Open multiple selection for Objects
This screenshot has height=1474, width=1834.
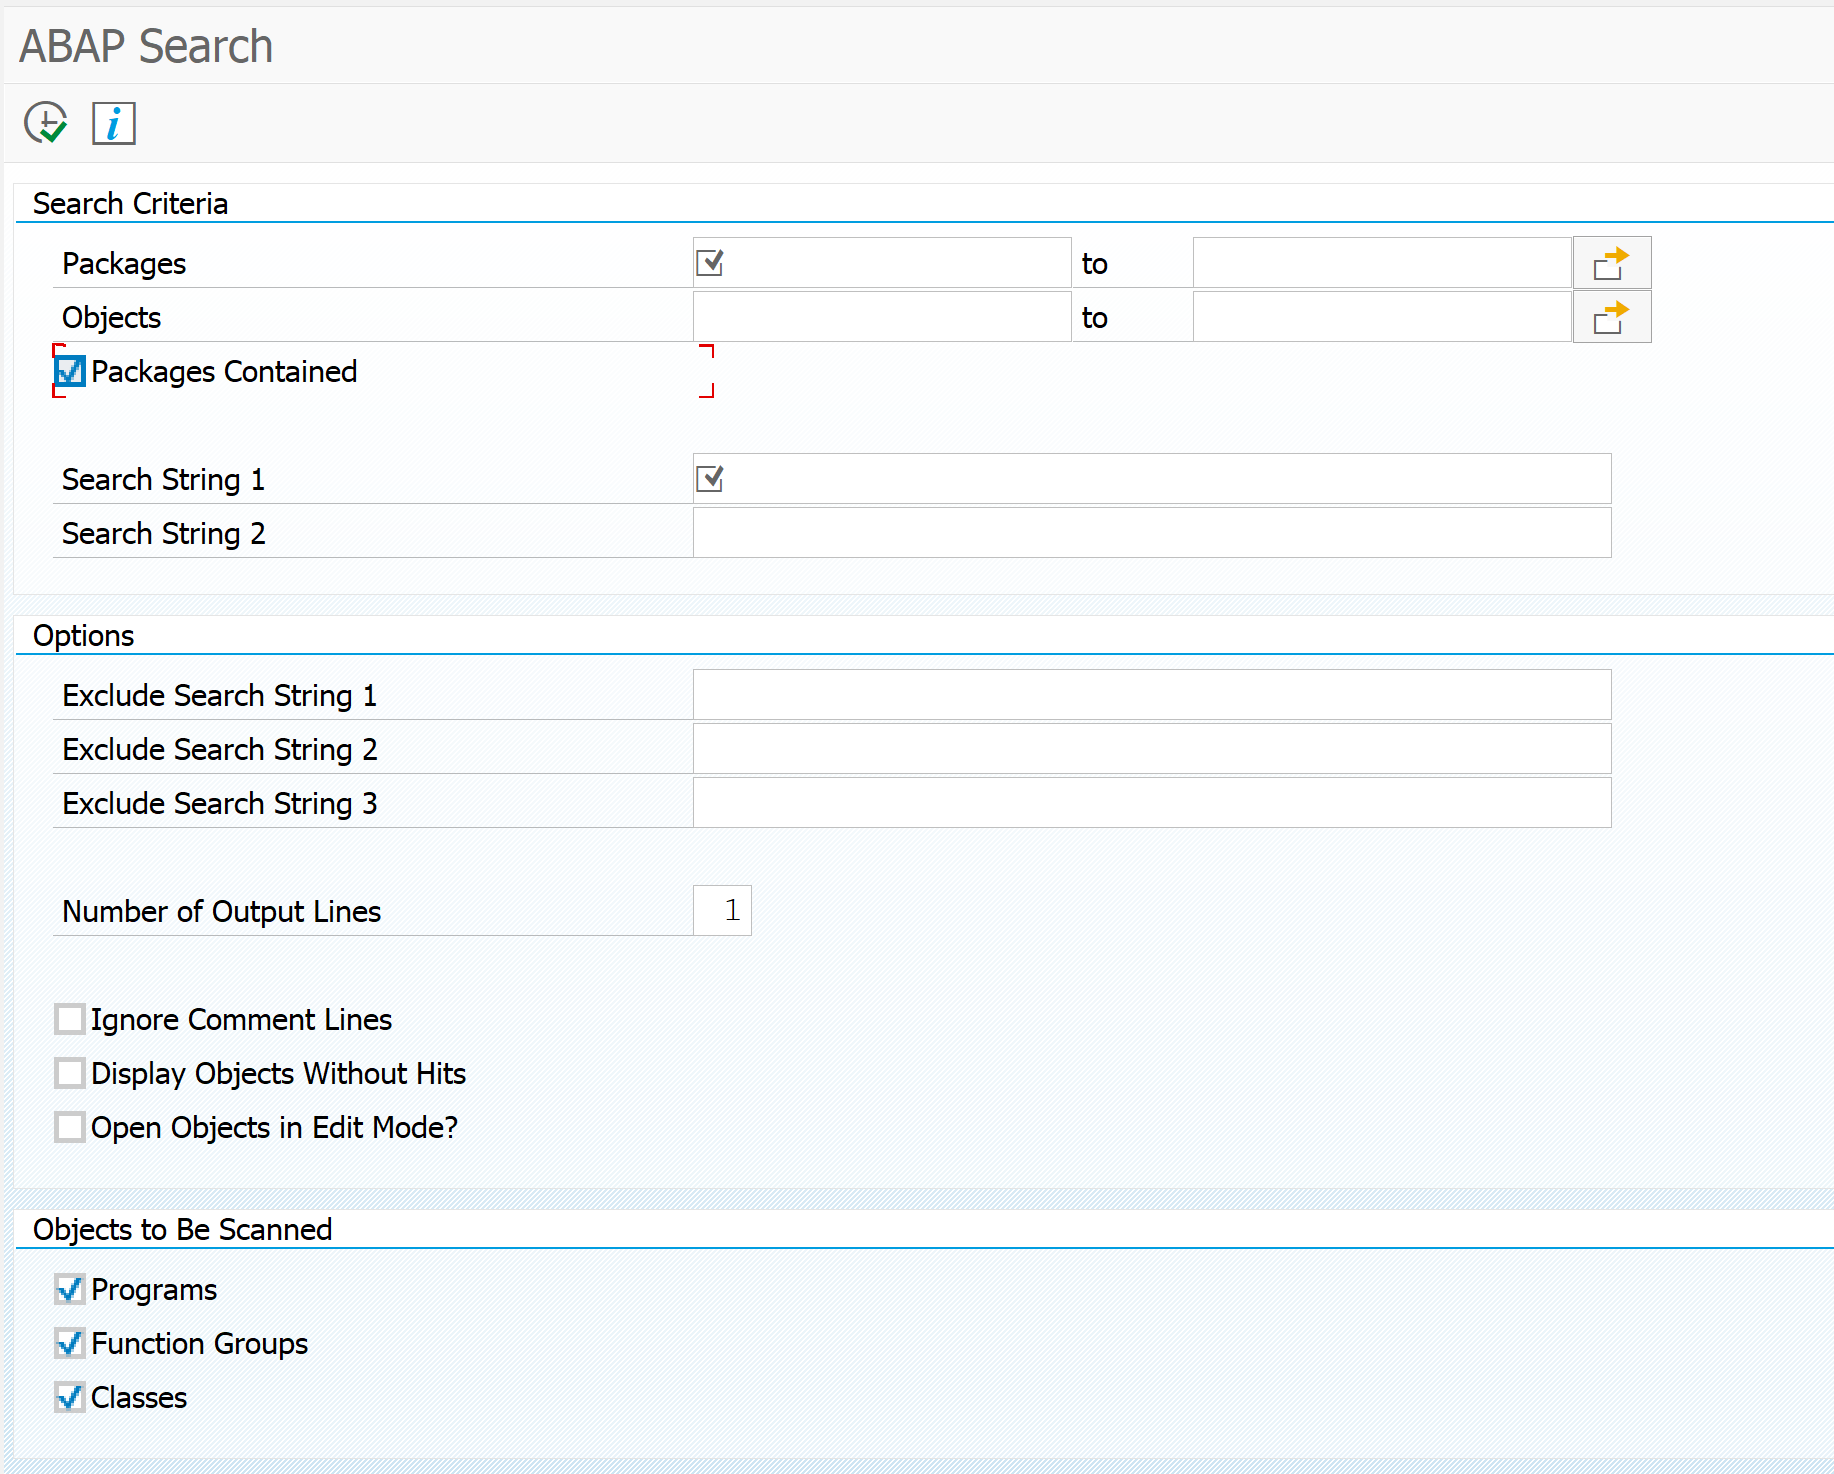[1611, 316]
